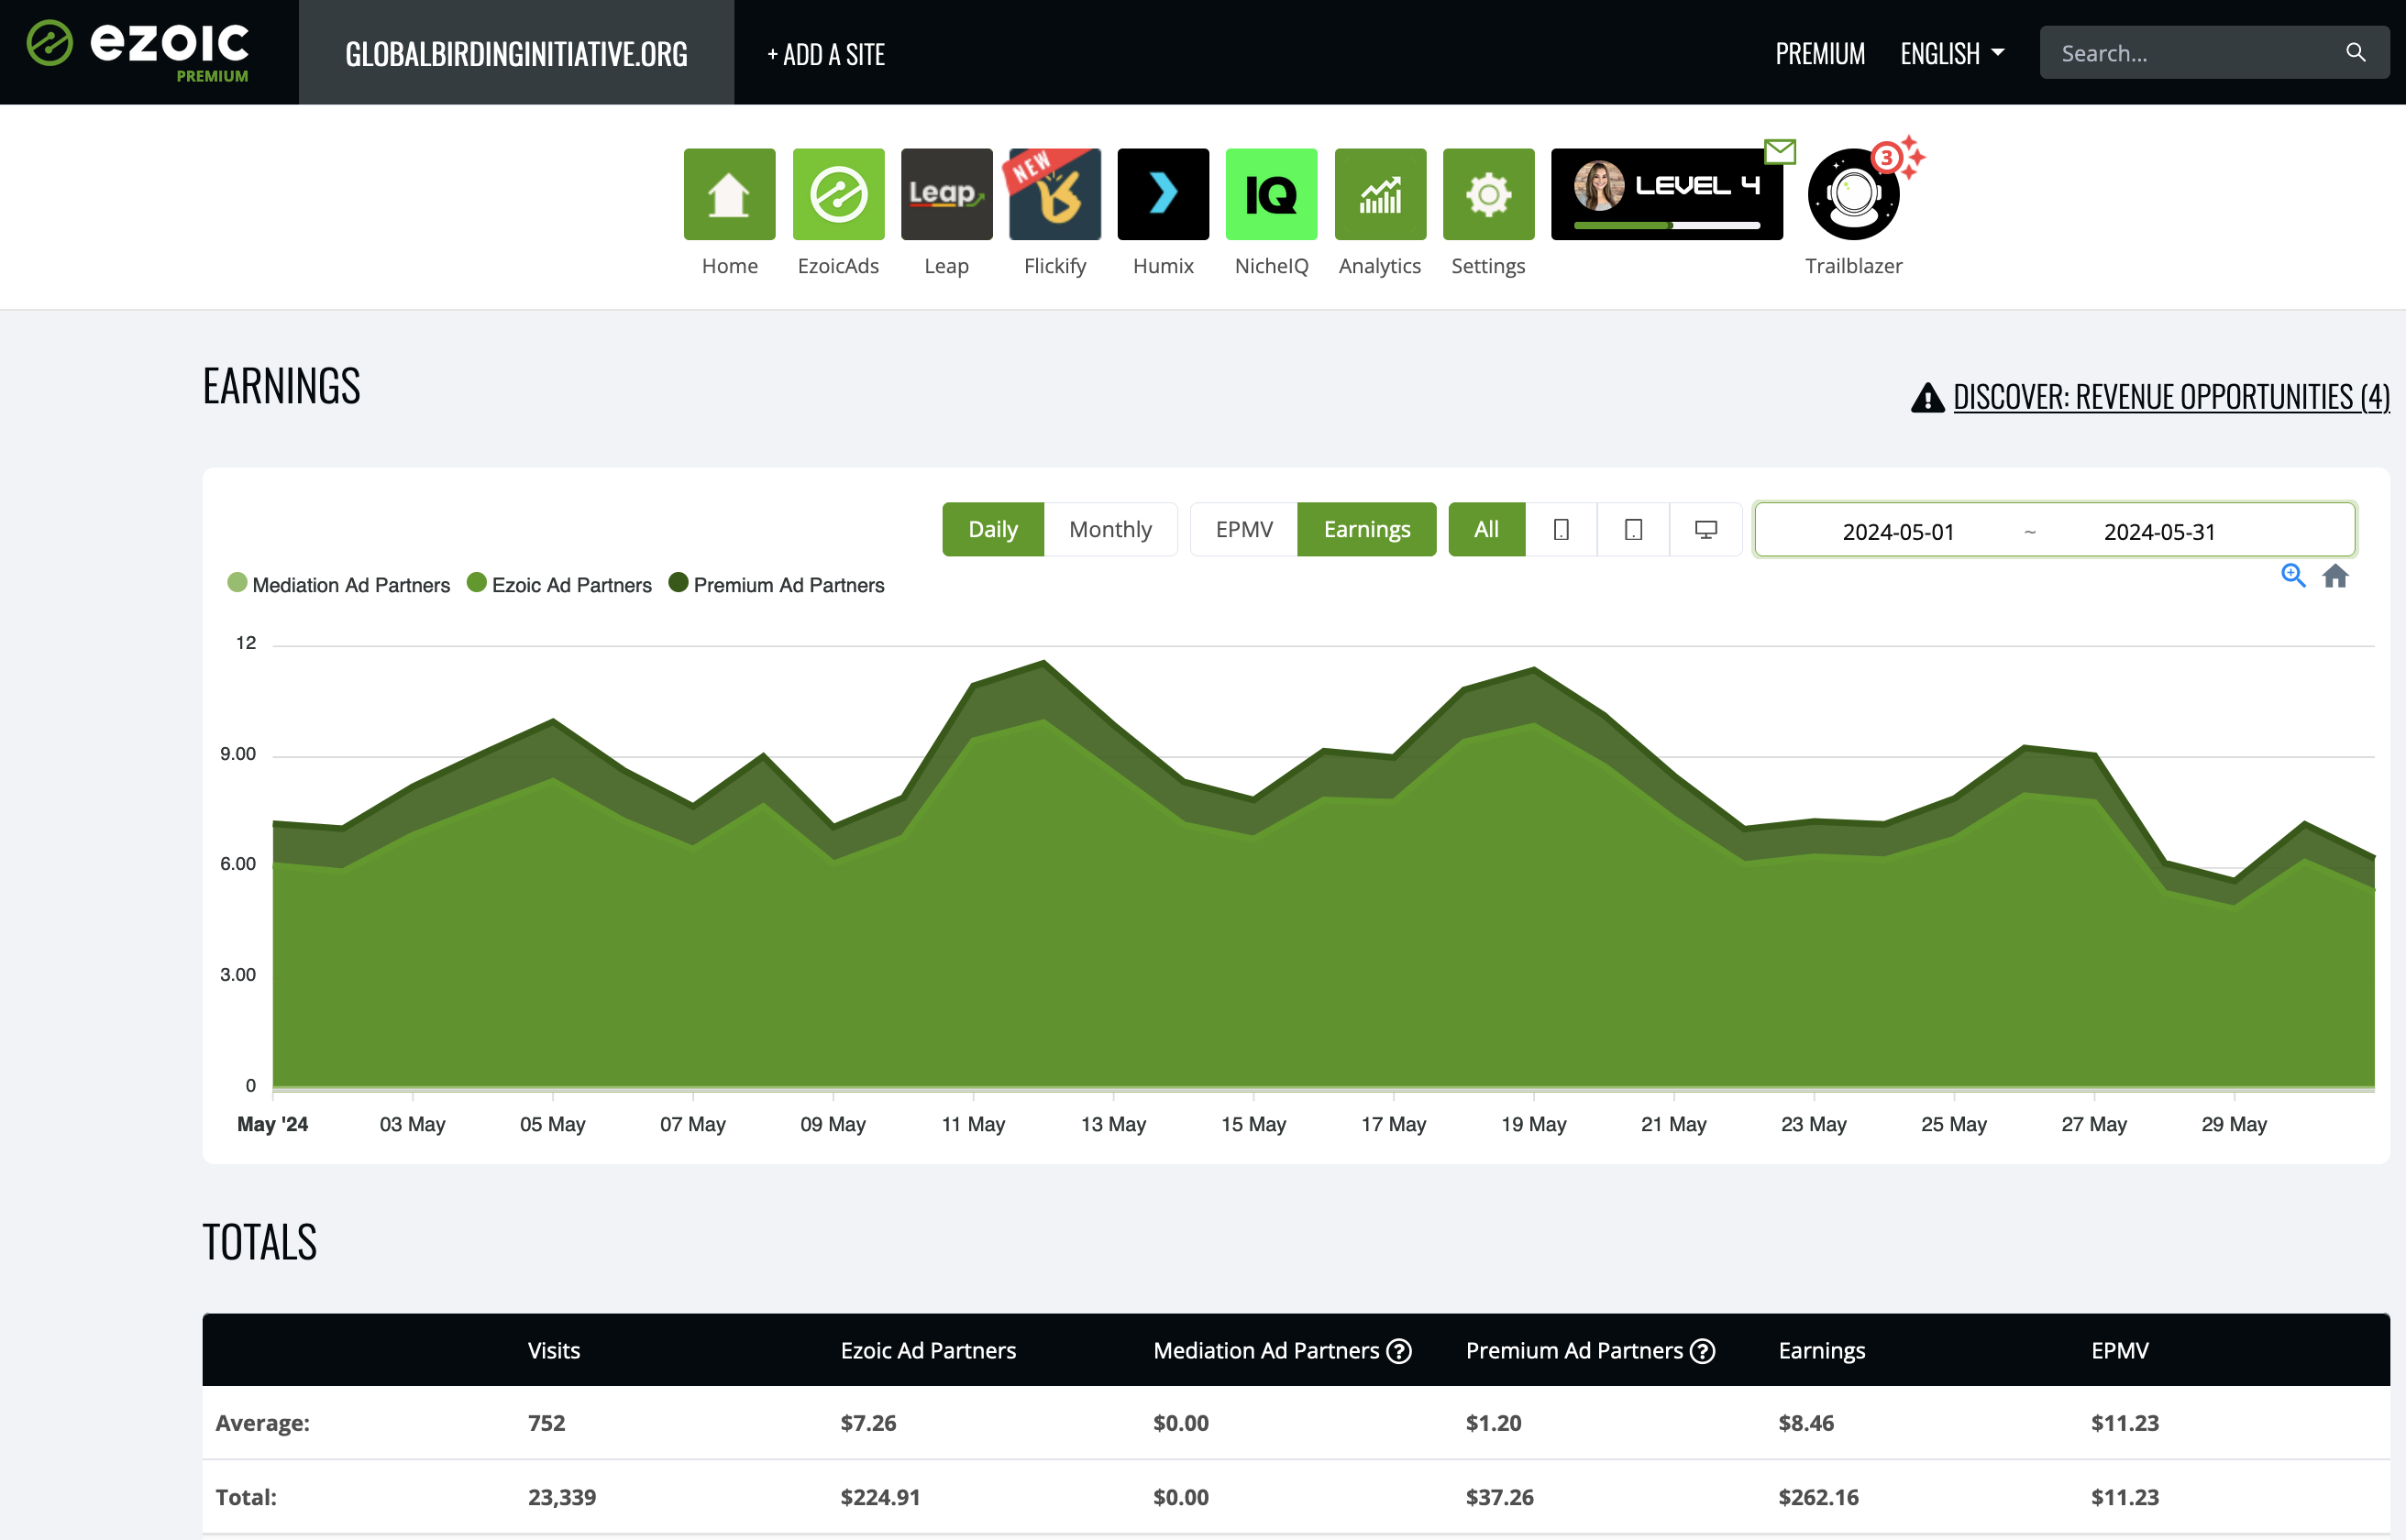Image resolution: width=2406 pixels, height=1540 pixels.
Task: Show Earnings metric in chart
Action: click(x=1367, y=529)
